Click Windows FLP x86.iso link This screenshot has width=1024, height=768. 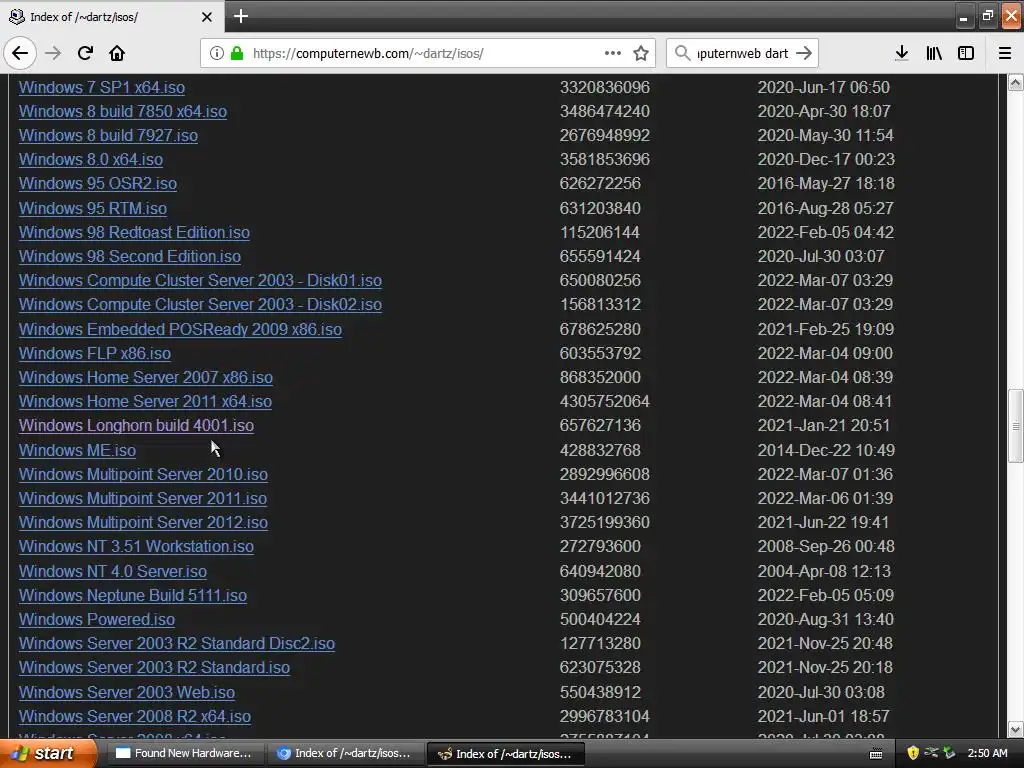click(x=95, y=353)
